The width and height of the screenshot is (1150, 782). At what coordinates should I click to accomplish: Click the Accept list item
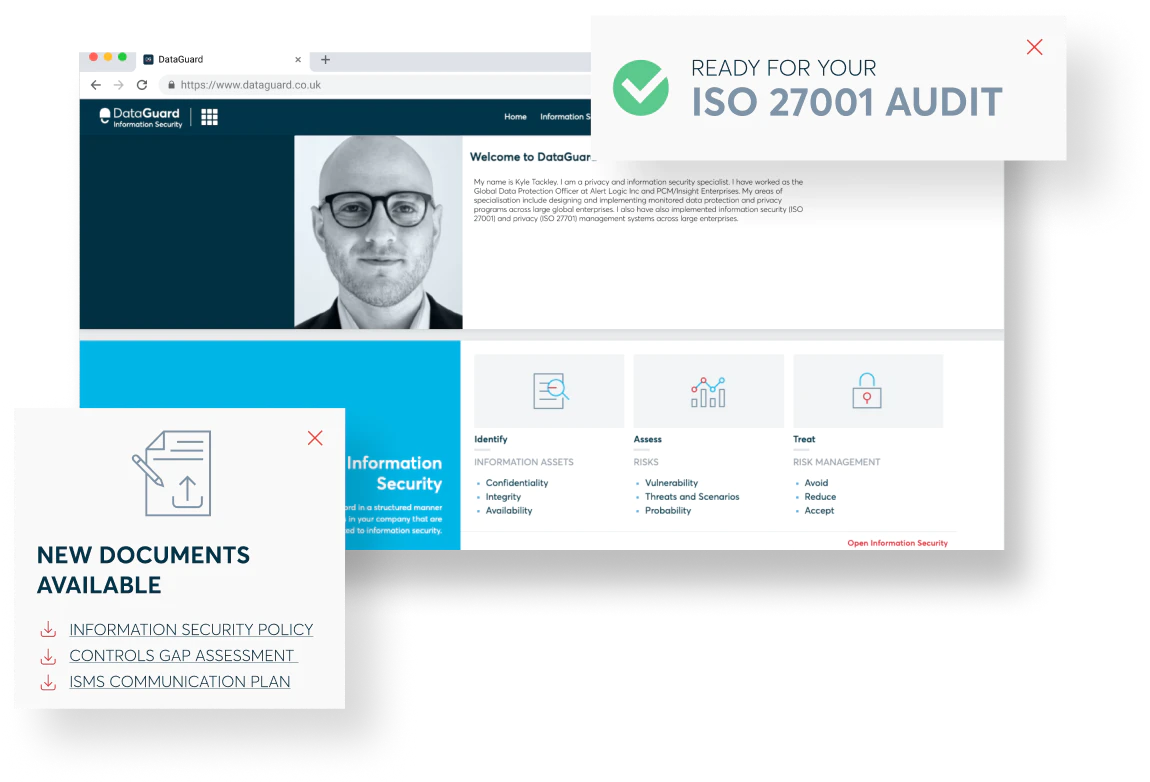point(819,511)
